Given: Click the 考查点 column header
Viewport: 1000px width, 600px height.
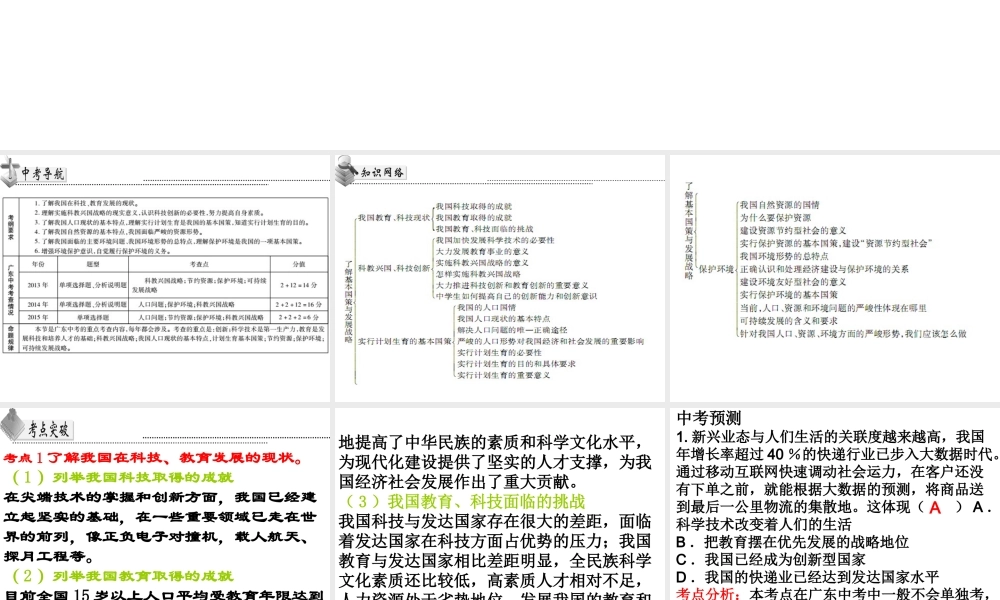Looking at the screenshot, I should coord(199,264).
